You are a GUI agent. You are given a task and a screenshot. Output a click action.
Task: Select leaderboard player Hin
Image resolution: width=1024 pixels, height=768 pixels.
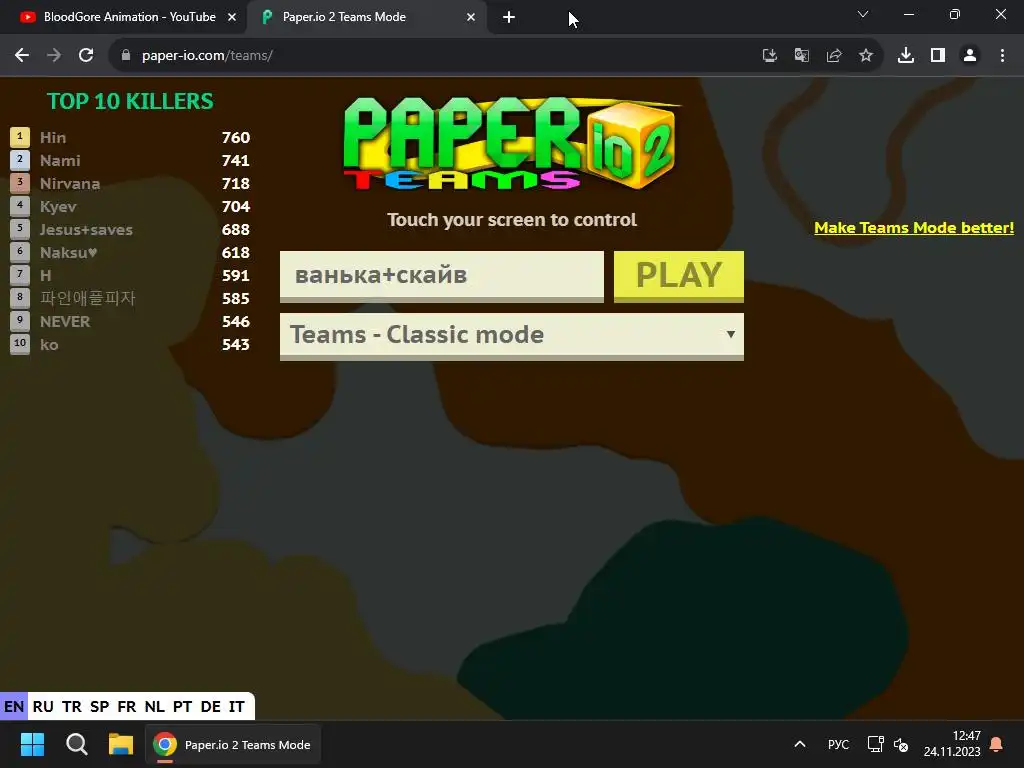(53, 138)
